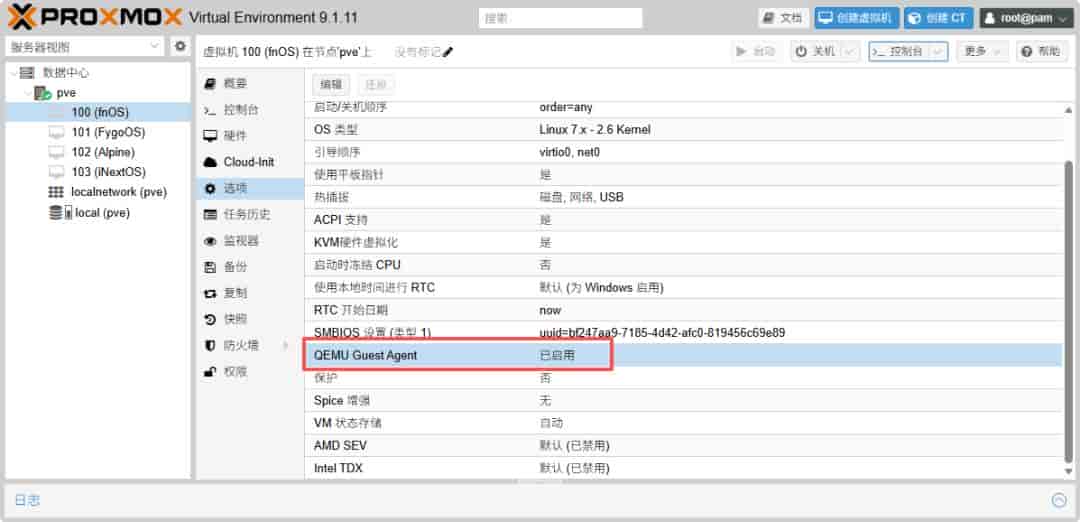This screenshot has height=522, width=1080.
Task: Open the 更多 more menu
Action: pos(982,52)
